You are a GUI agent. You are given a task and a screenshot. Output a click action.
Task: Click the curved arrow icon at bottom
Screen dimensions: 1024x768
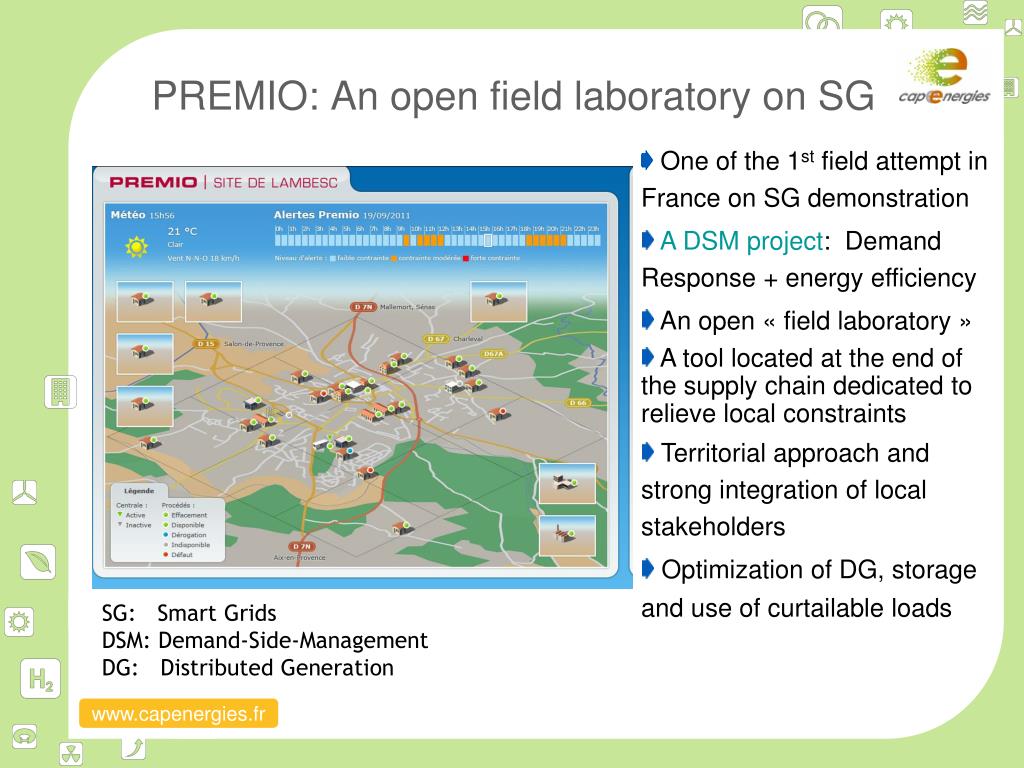click(x=134, y=748)
